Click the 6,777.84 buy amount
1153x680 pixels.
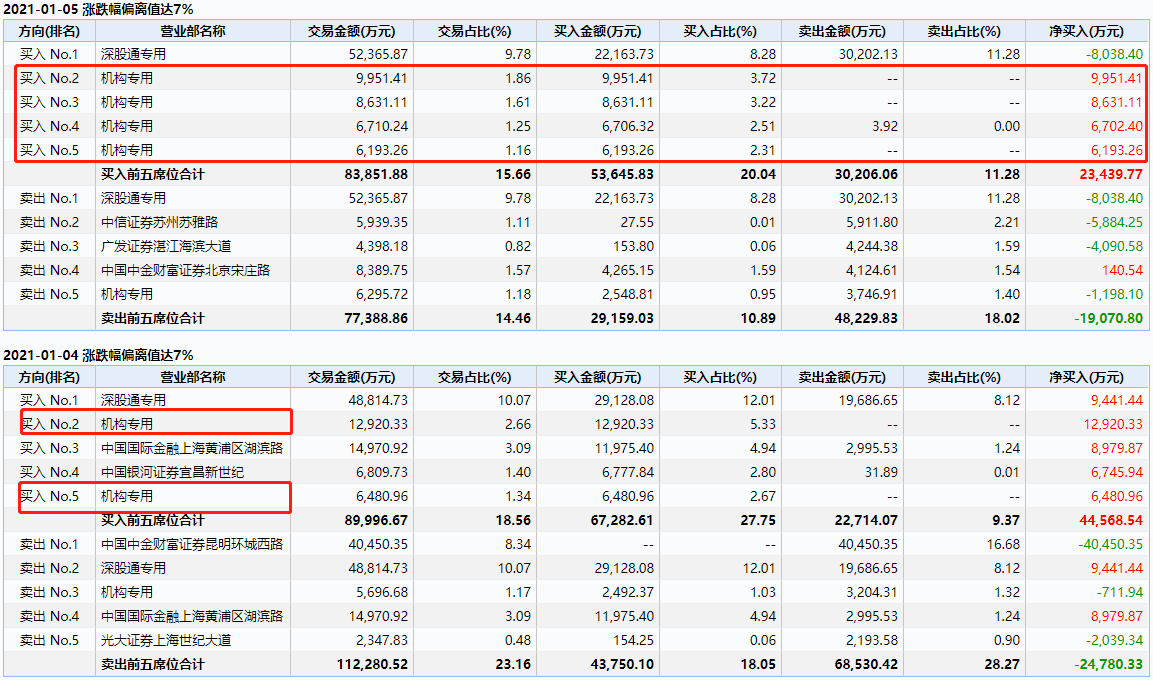tap(627, 472)
